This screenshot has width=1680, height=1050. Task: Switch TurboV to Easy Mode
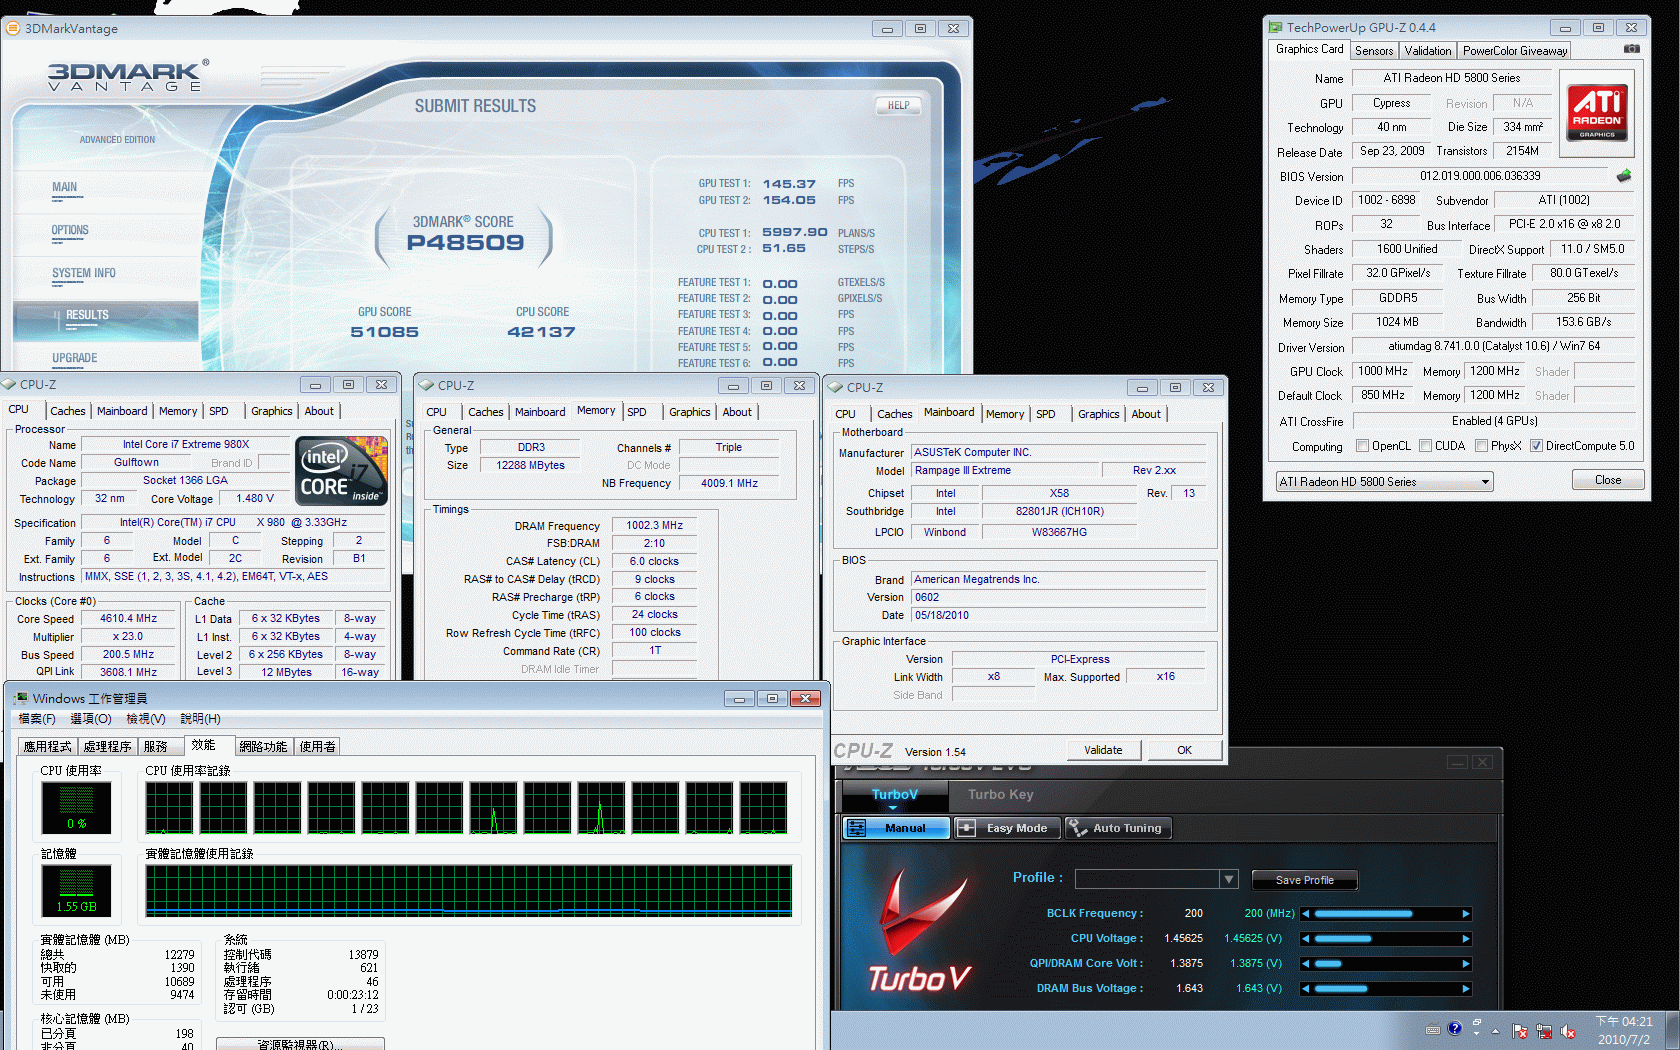tap(1006, 828)
